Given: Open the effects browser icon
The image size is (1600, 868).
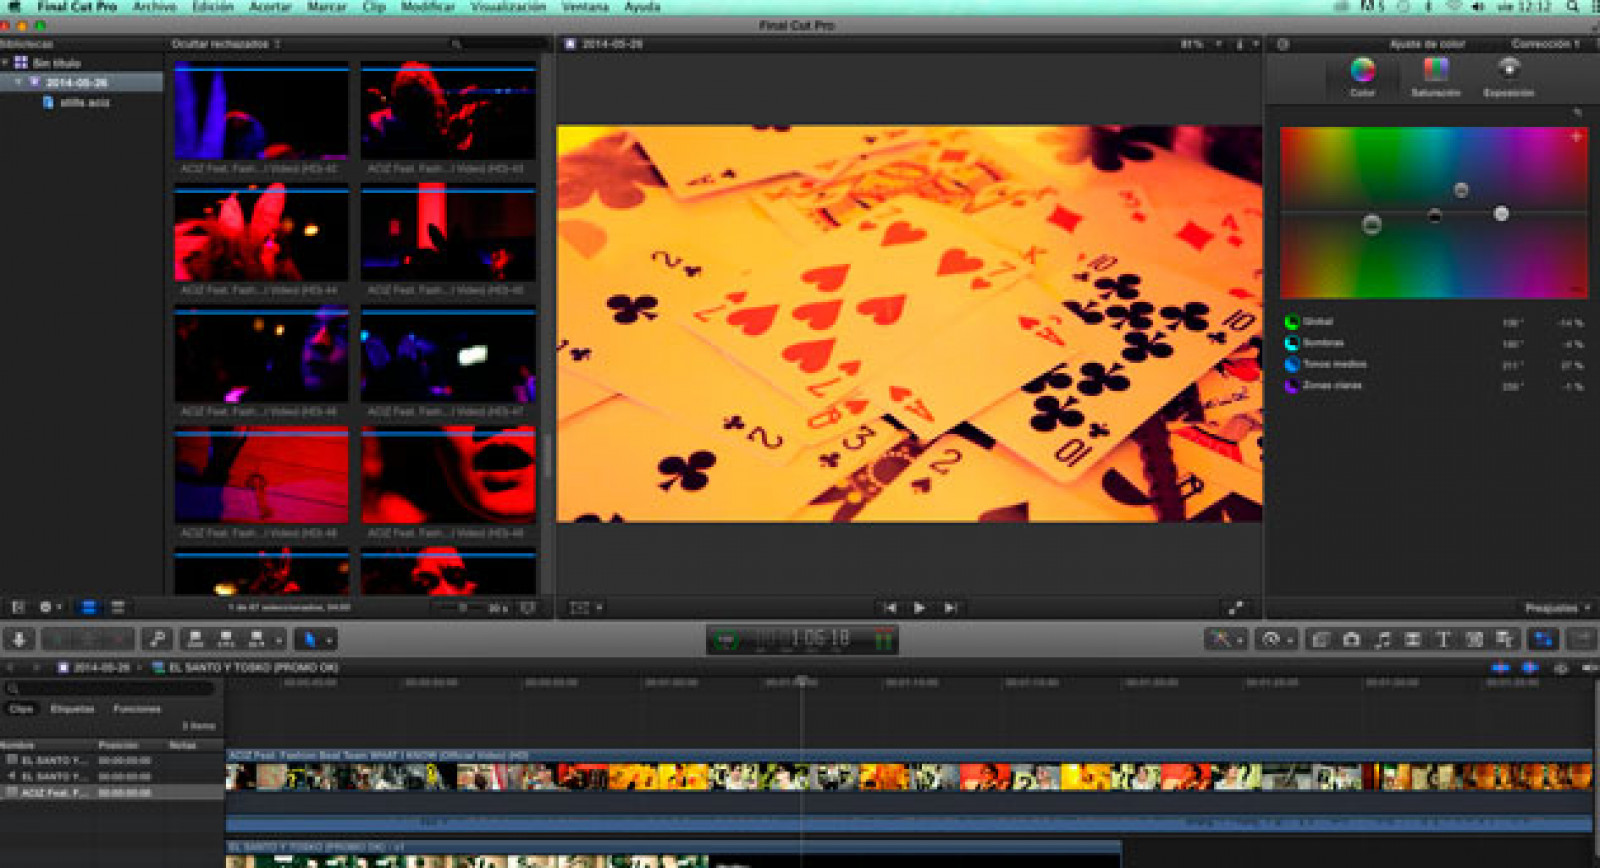Looking at the screenshot, I should pyautogui.click(x=1321, y=638).
